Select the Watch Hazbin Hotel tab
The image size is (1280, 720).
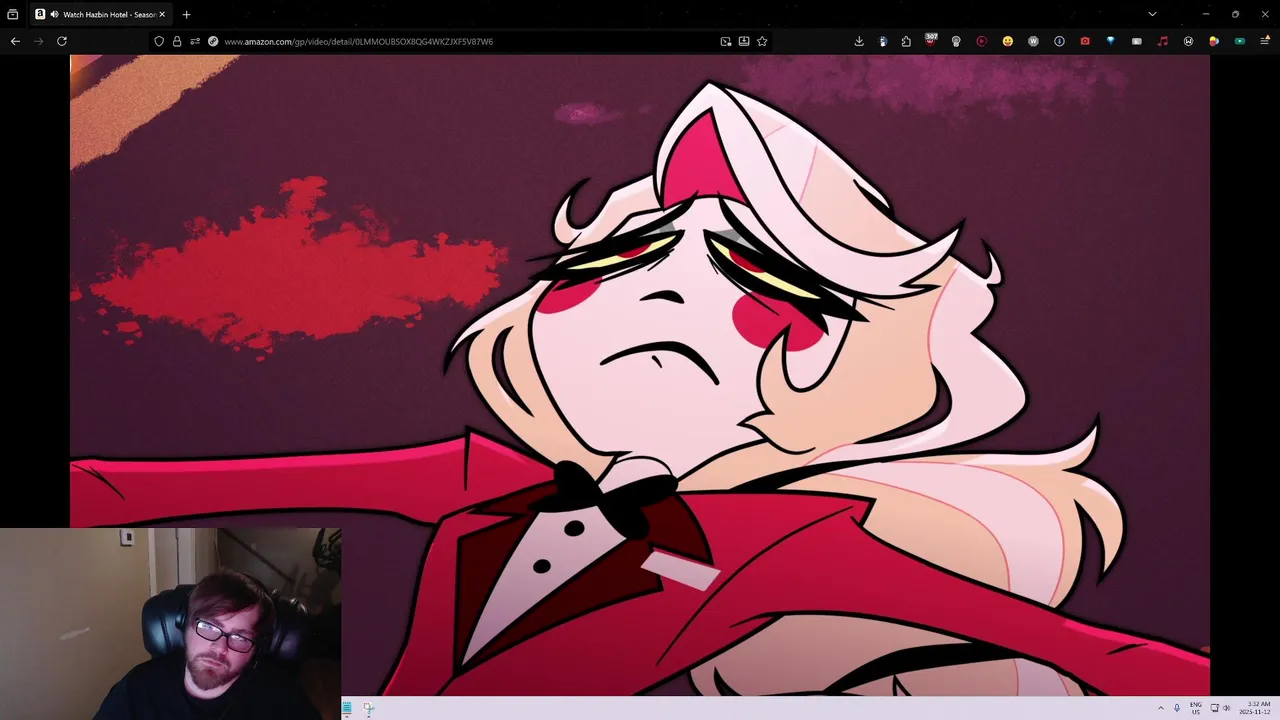pos(99,14)
